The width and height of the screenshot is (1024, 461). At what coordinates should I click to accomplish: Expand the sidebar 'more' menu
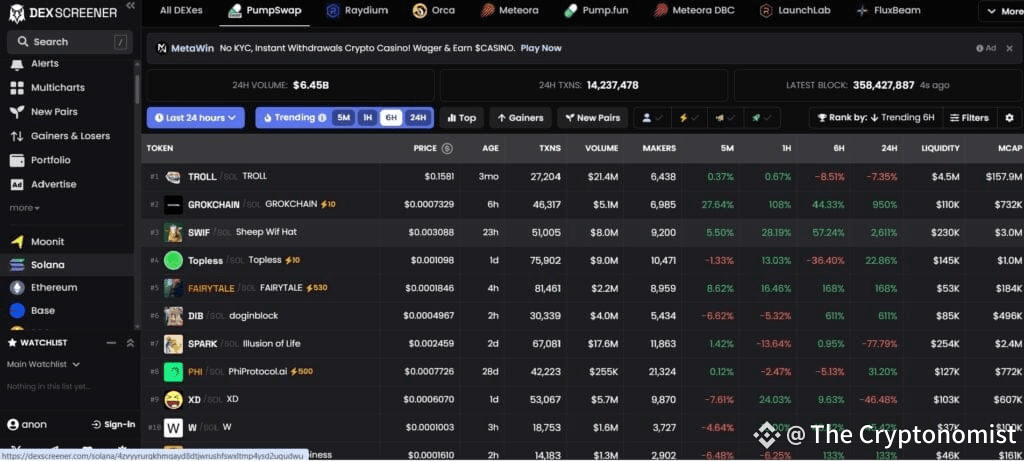(24, 208)
